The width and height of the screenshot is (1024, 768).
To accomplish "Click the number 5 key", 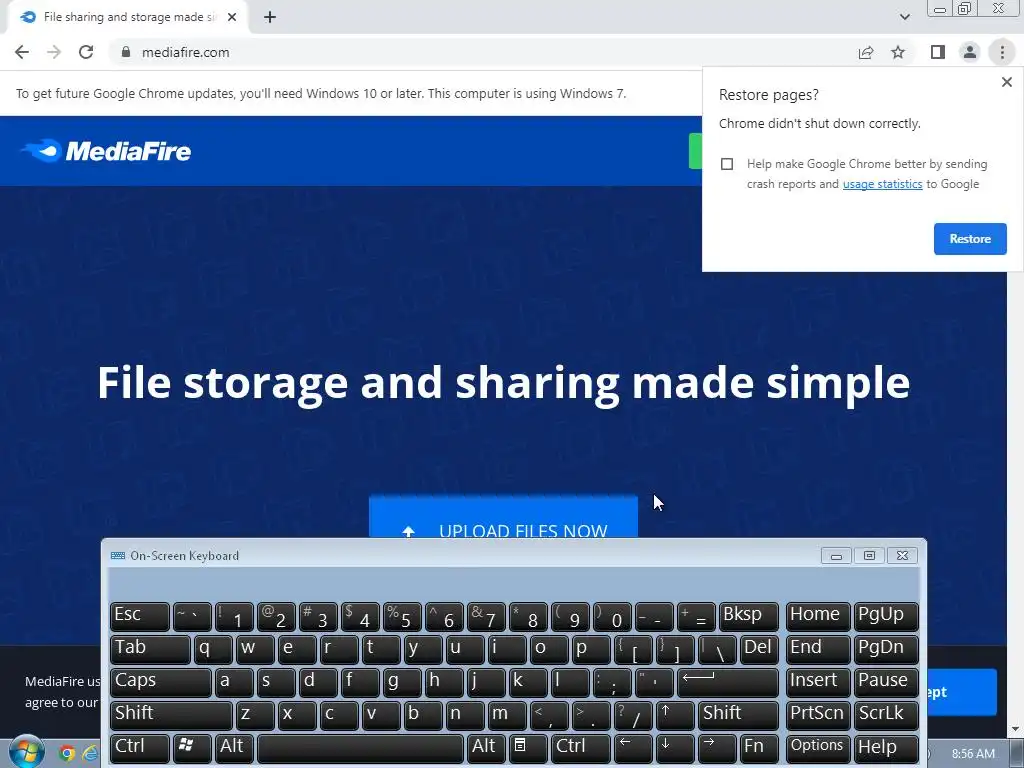I will coord(402,616).
